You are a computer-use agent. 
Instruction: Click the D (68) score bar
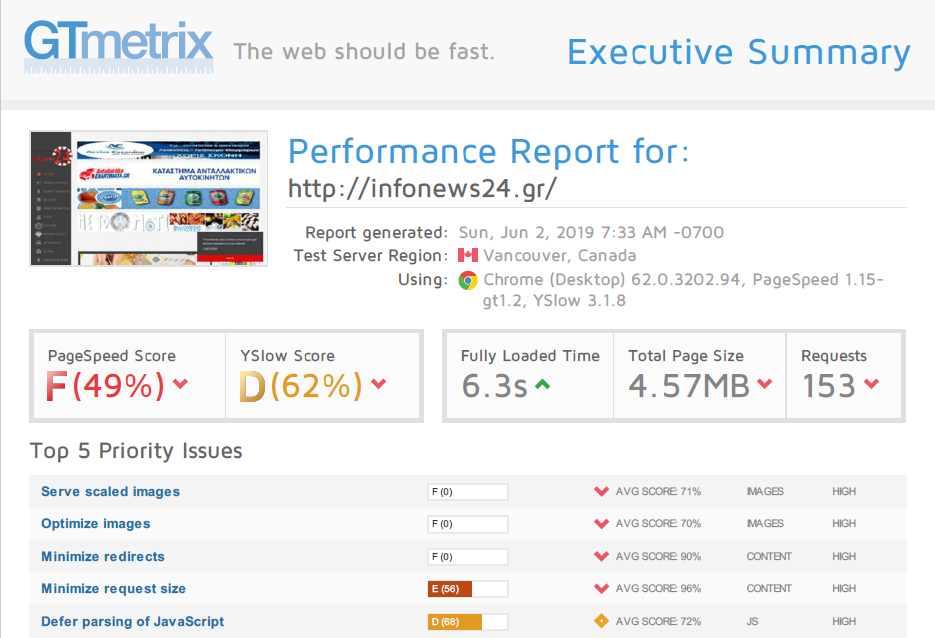[467, 621]
